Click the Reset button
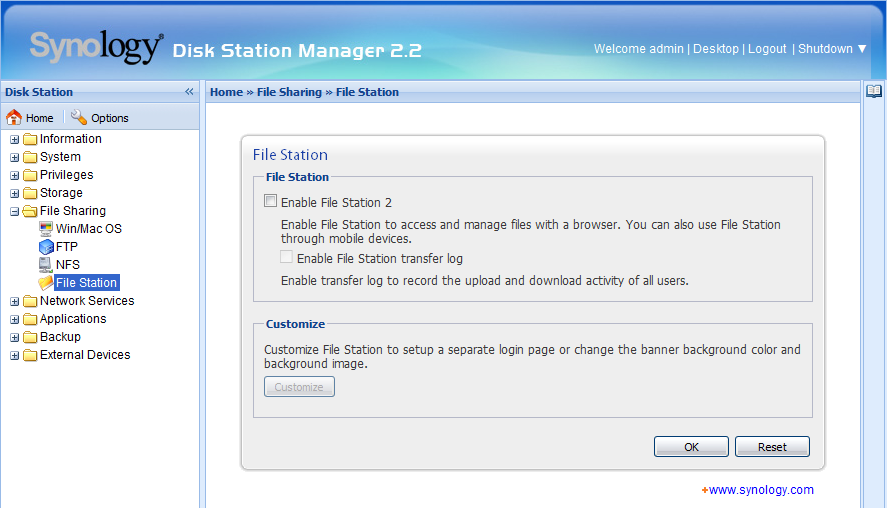The image size is (887, 508). pyautogui.click(x=772, y=446)
